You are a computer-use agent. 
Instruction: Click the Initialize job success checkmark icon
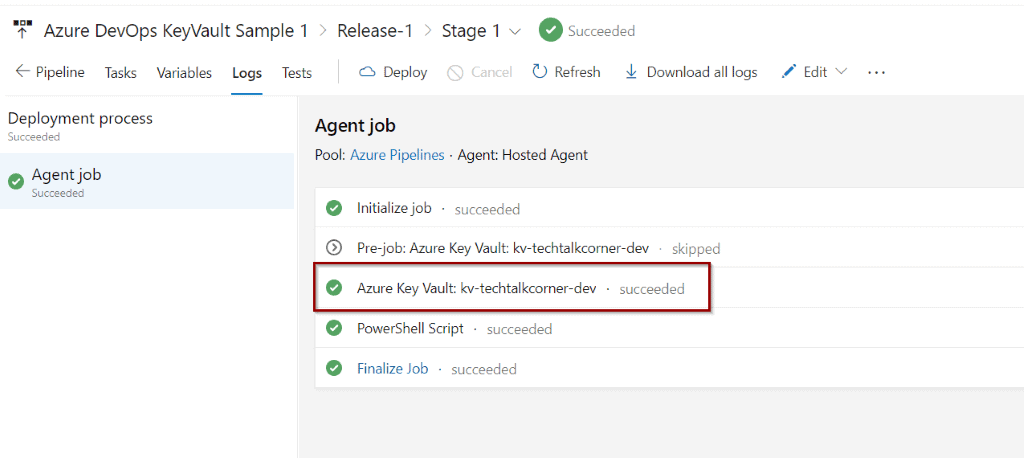point(334,208)
